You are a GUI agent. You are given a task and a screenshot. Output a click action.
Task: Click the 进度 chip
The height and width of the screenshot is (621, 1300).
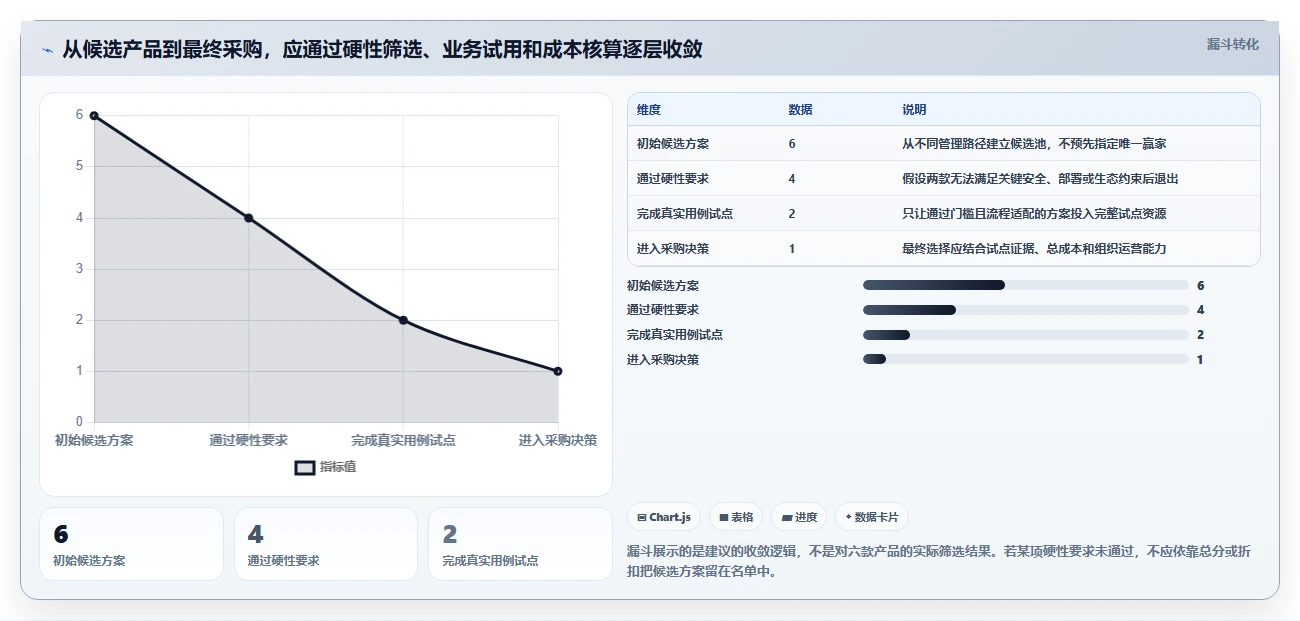(x=799, y=517)
